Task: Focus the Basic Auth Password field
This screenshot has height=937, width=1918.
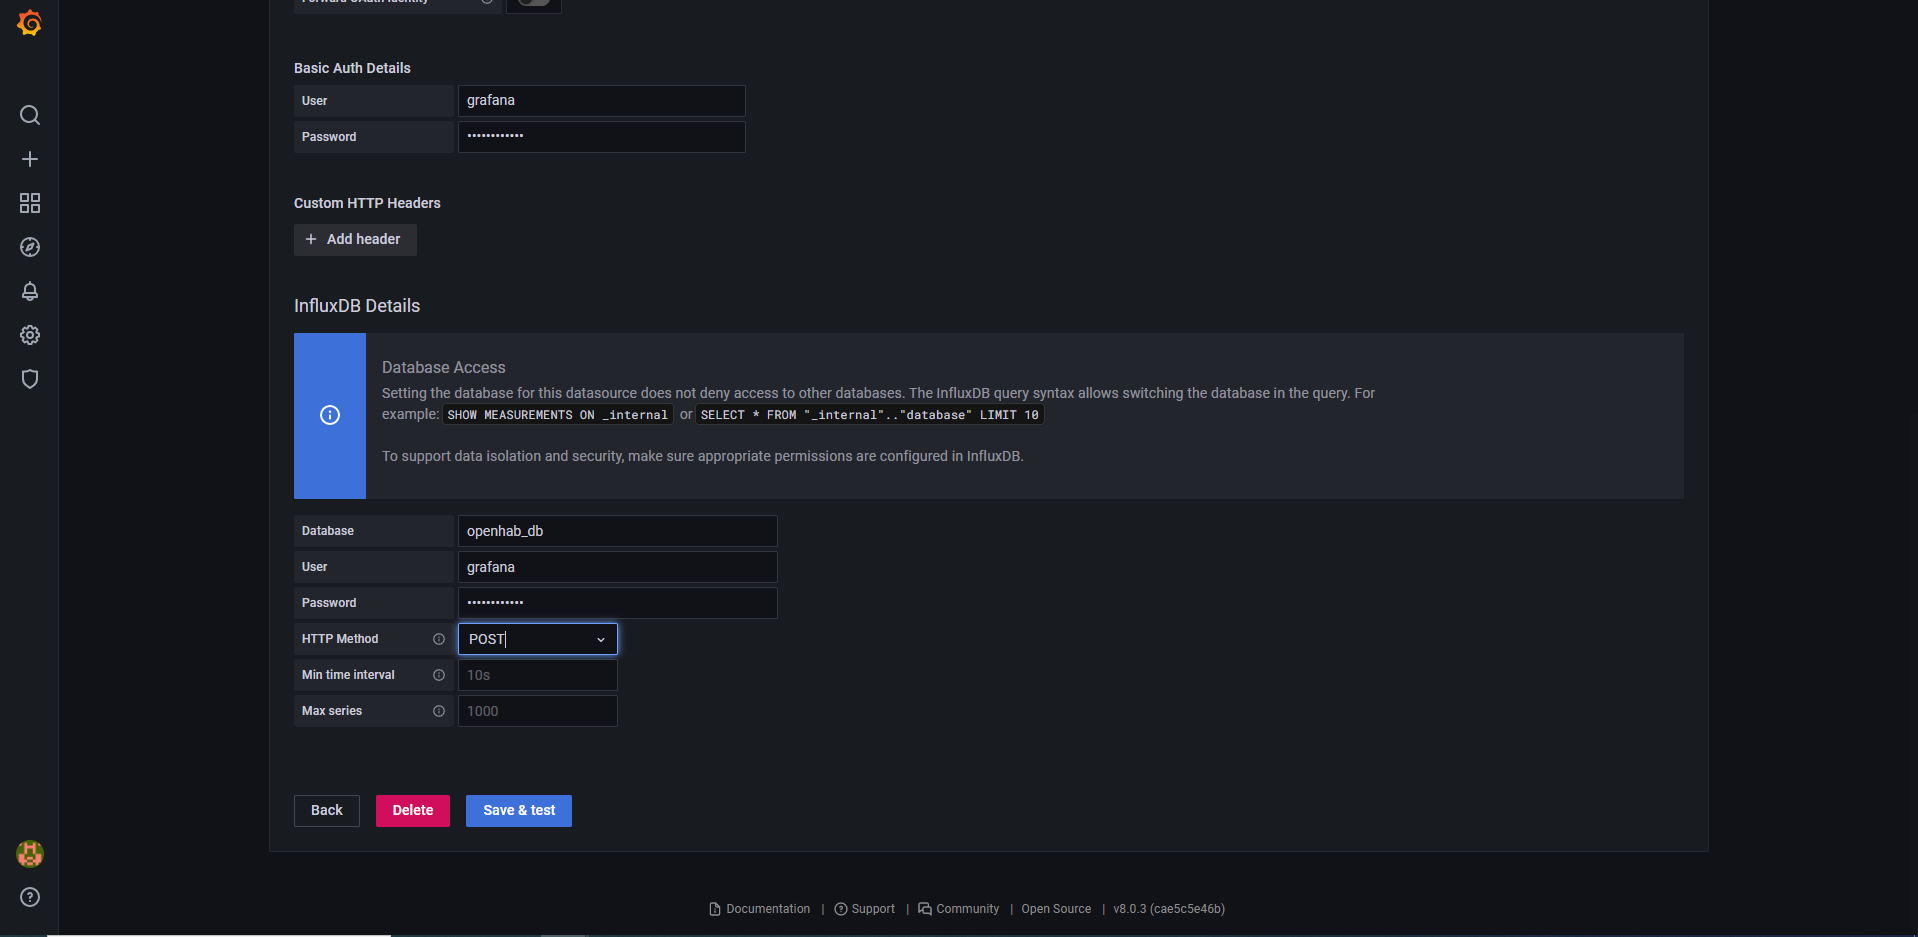Action: click(602, 137)
